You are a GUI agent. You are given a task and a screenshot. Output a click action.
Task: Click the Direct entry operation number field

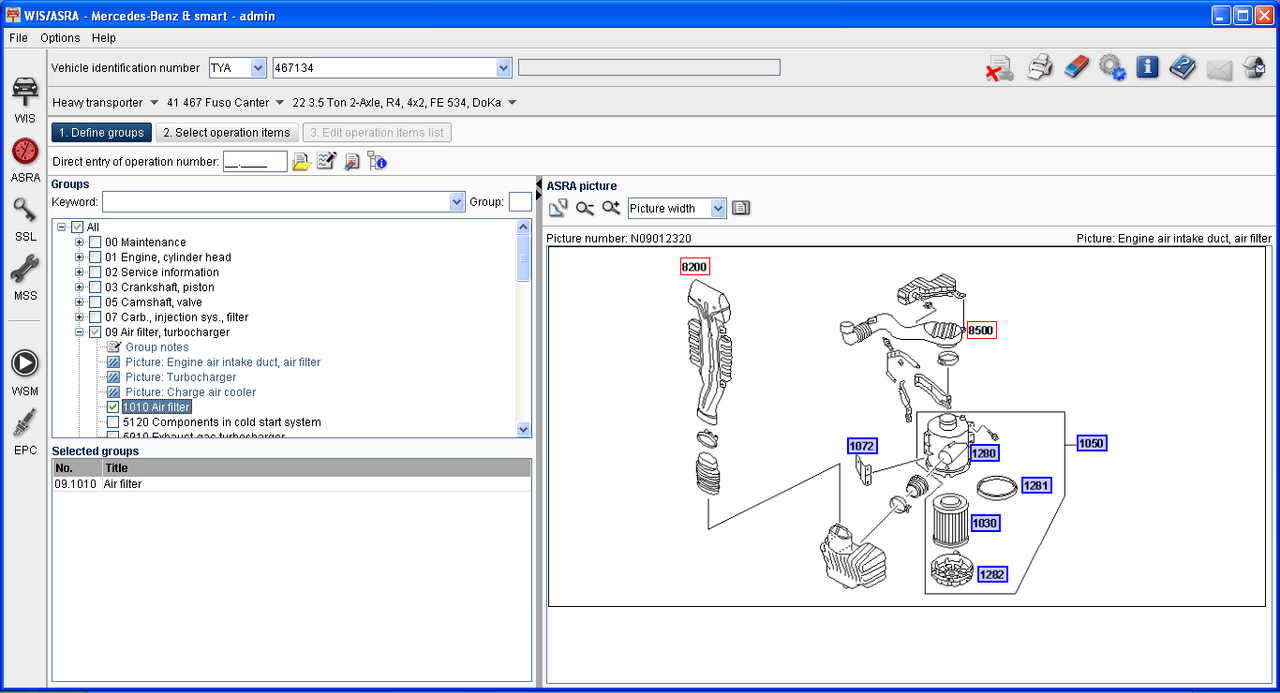tap(254, 161)
